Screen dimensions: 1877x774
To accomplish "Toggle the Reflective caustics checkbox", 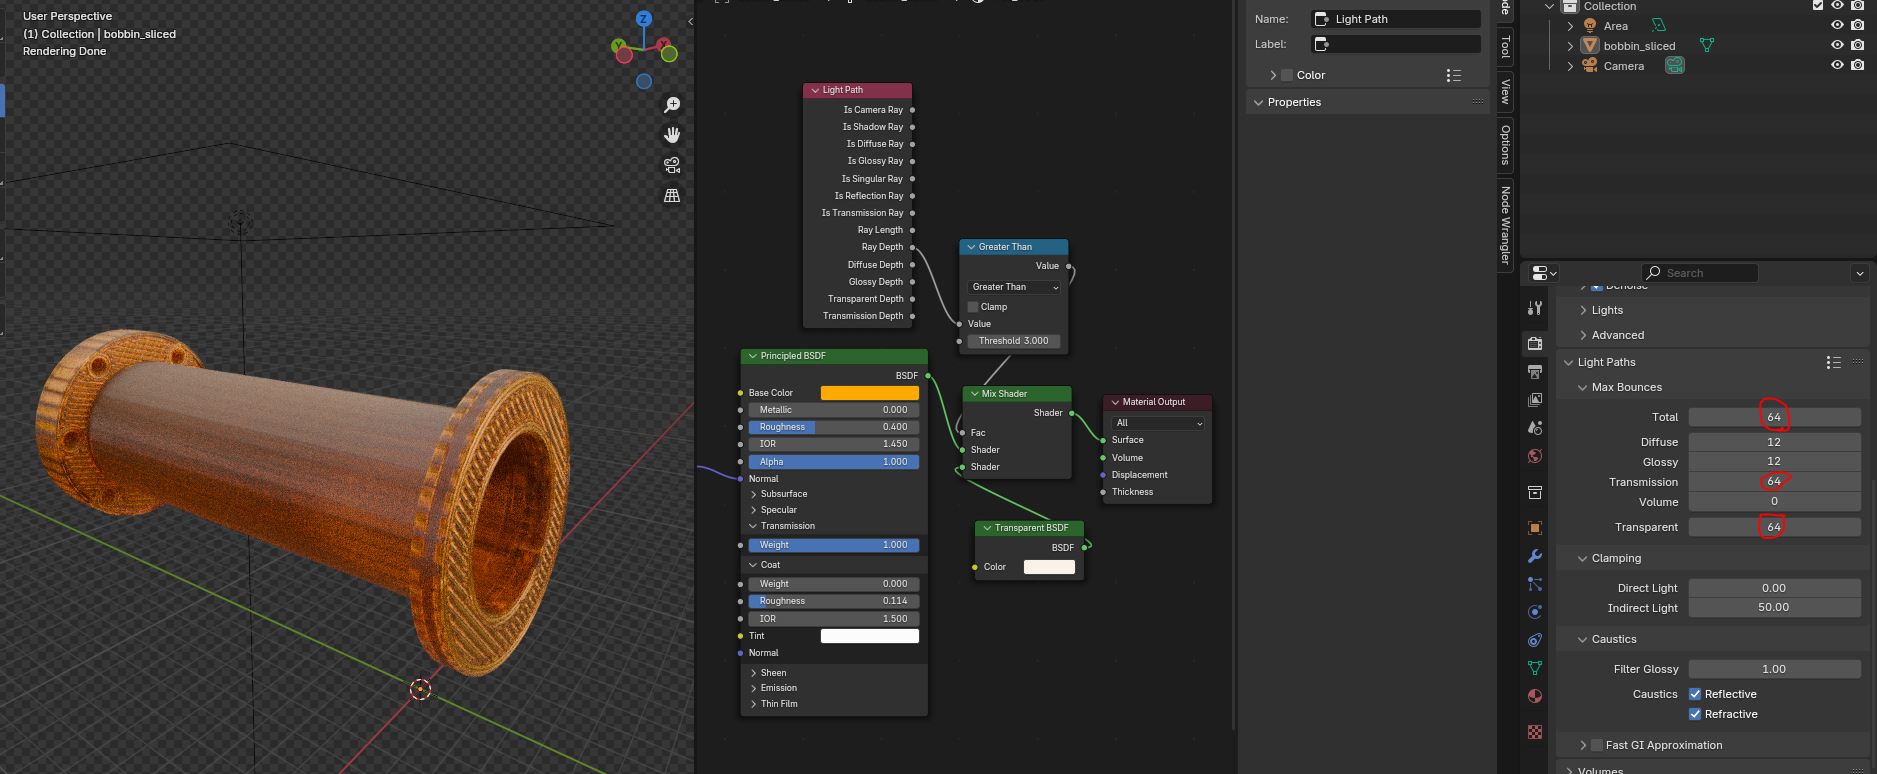I will pos(1695,694).
